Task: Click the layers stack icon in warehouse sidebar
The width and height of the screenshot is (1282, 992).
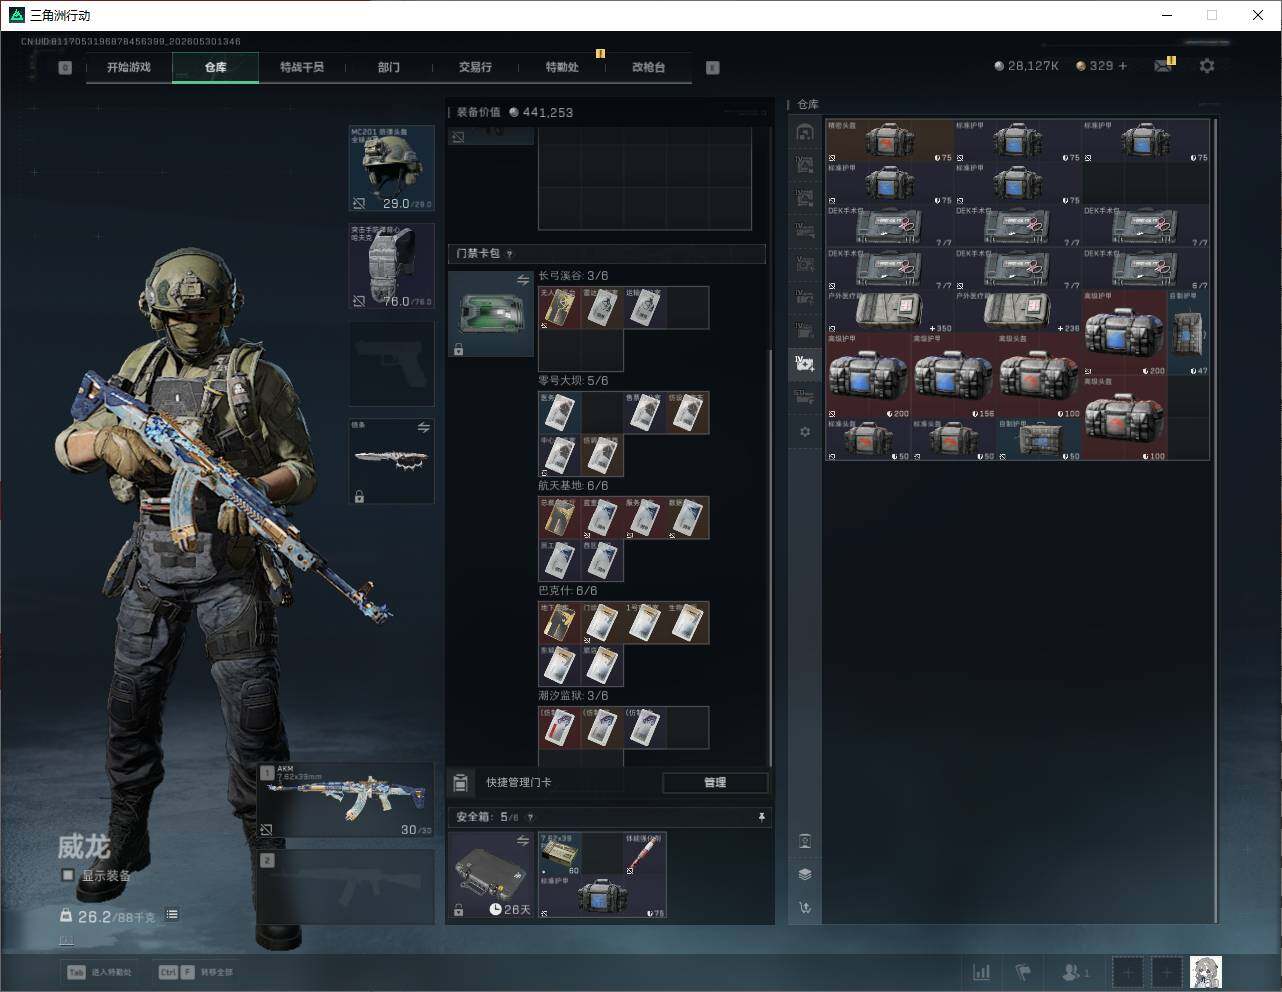Action: [805, 874]
